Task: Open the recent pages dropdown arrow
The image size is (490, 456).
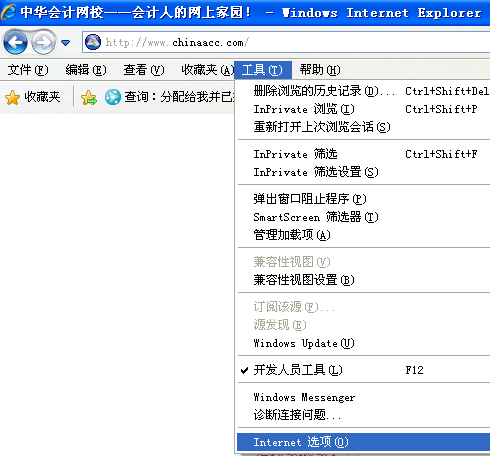Action: (x=66, y=43)
